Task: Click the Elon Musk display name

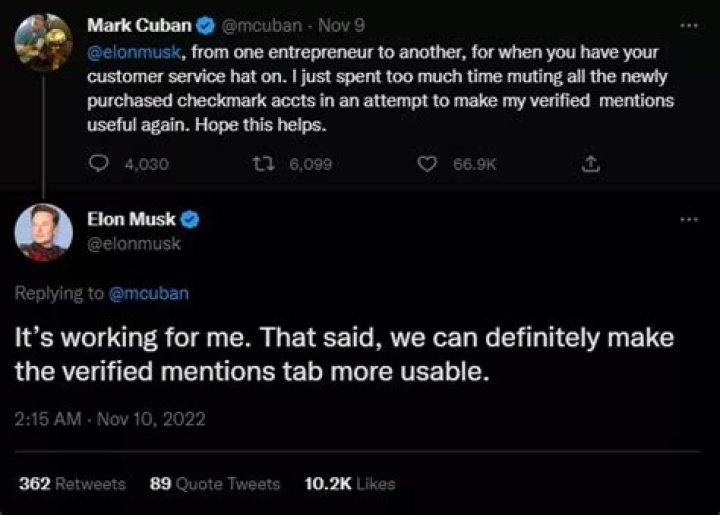Action: pyautogui.click(x=133, y=221)
